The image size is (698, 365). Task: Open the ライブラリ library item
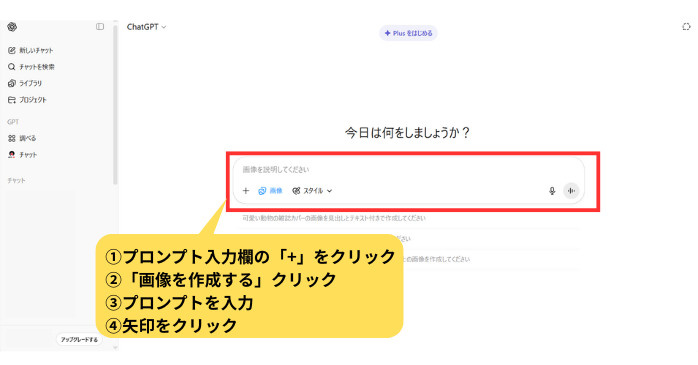[25, 83]
